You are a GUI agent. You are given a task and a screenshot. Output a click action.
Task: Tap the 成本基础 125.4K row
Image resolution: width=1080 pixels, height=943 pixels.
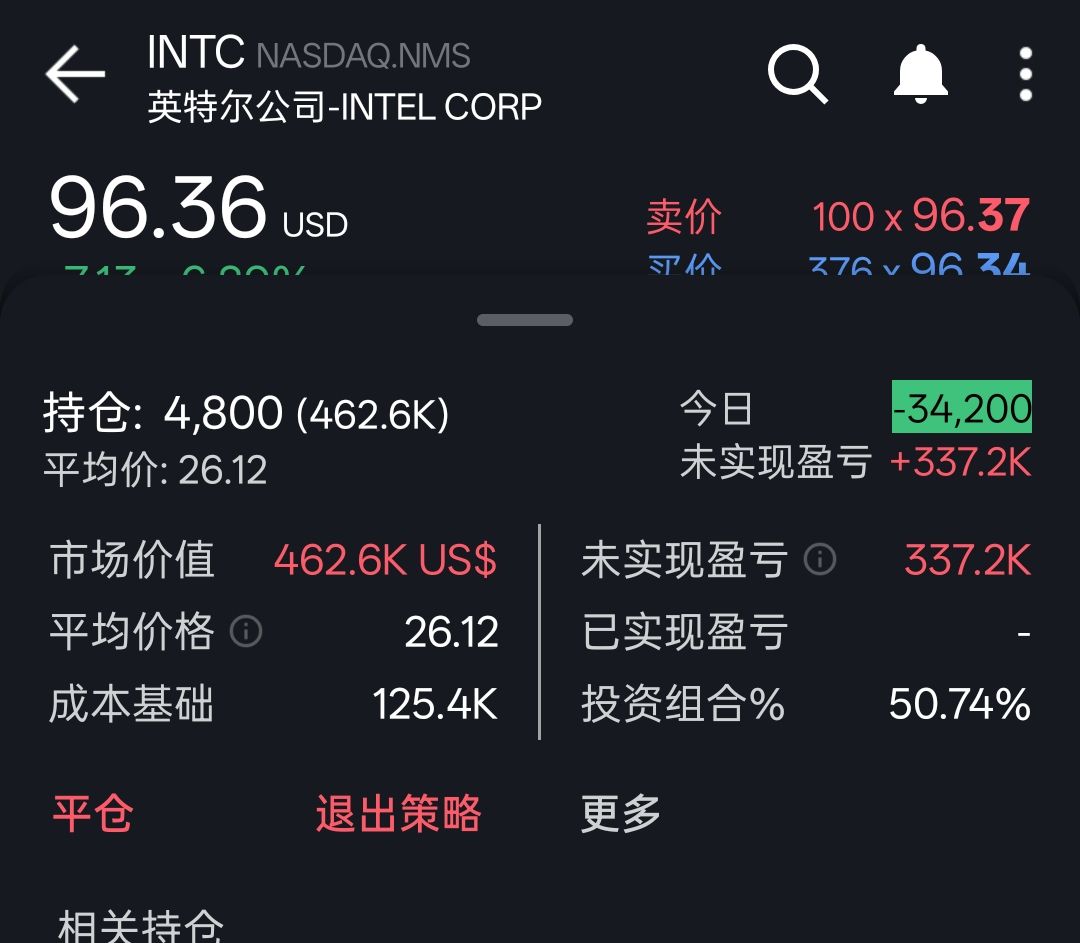[x=273, y=704]
